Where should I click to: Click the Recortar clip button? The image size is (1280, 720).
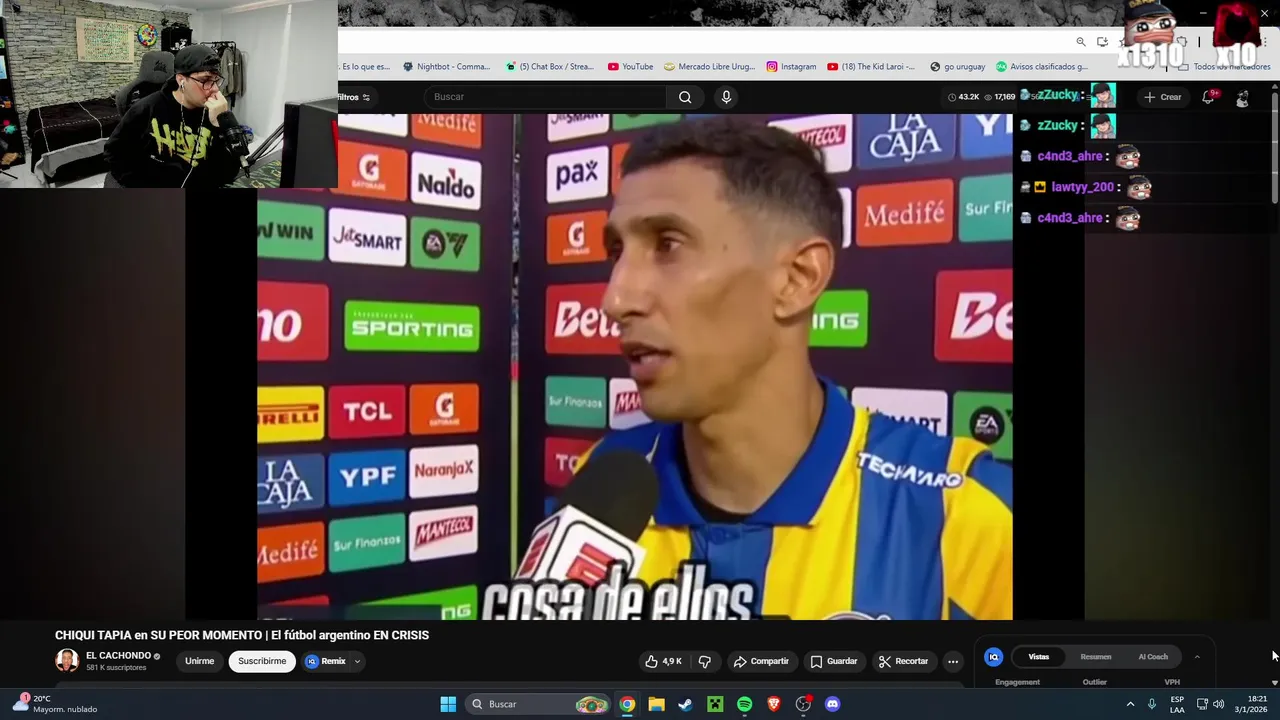904,661
